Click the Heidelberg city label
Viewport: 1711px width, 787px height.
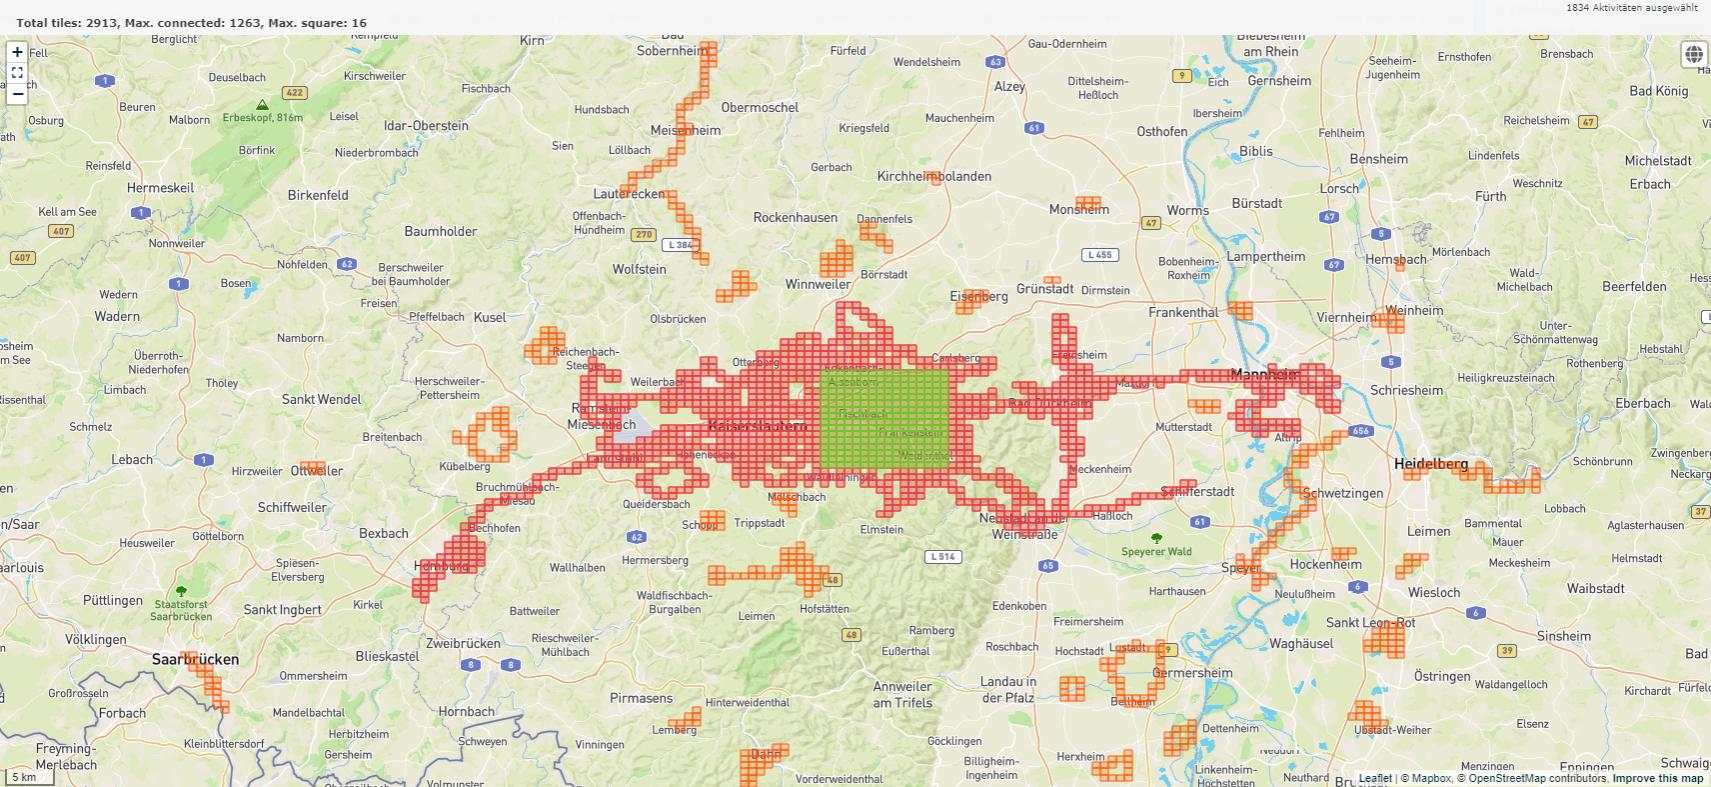(x=1431, y=464)
